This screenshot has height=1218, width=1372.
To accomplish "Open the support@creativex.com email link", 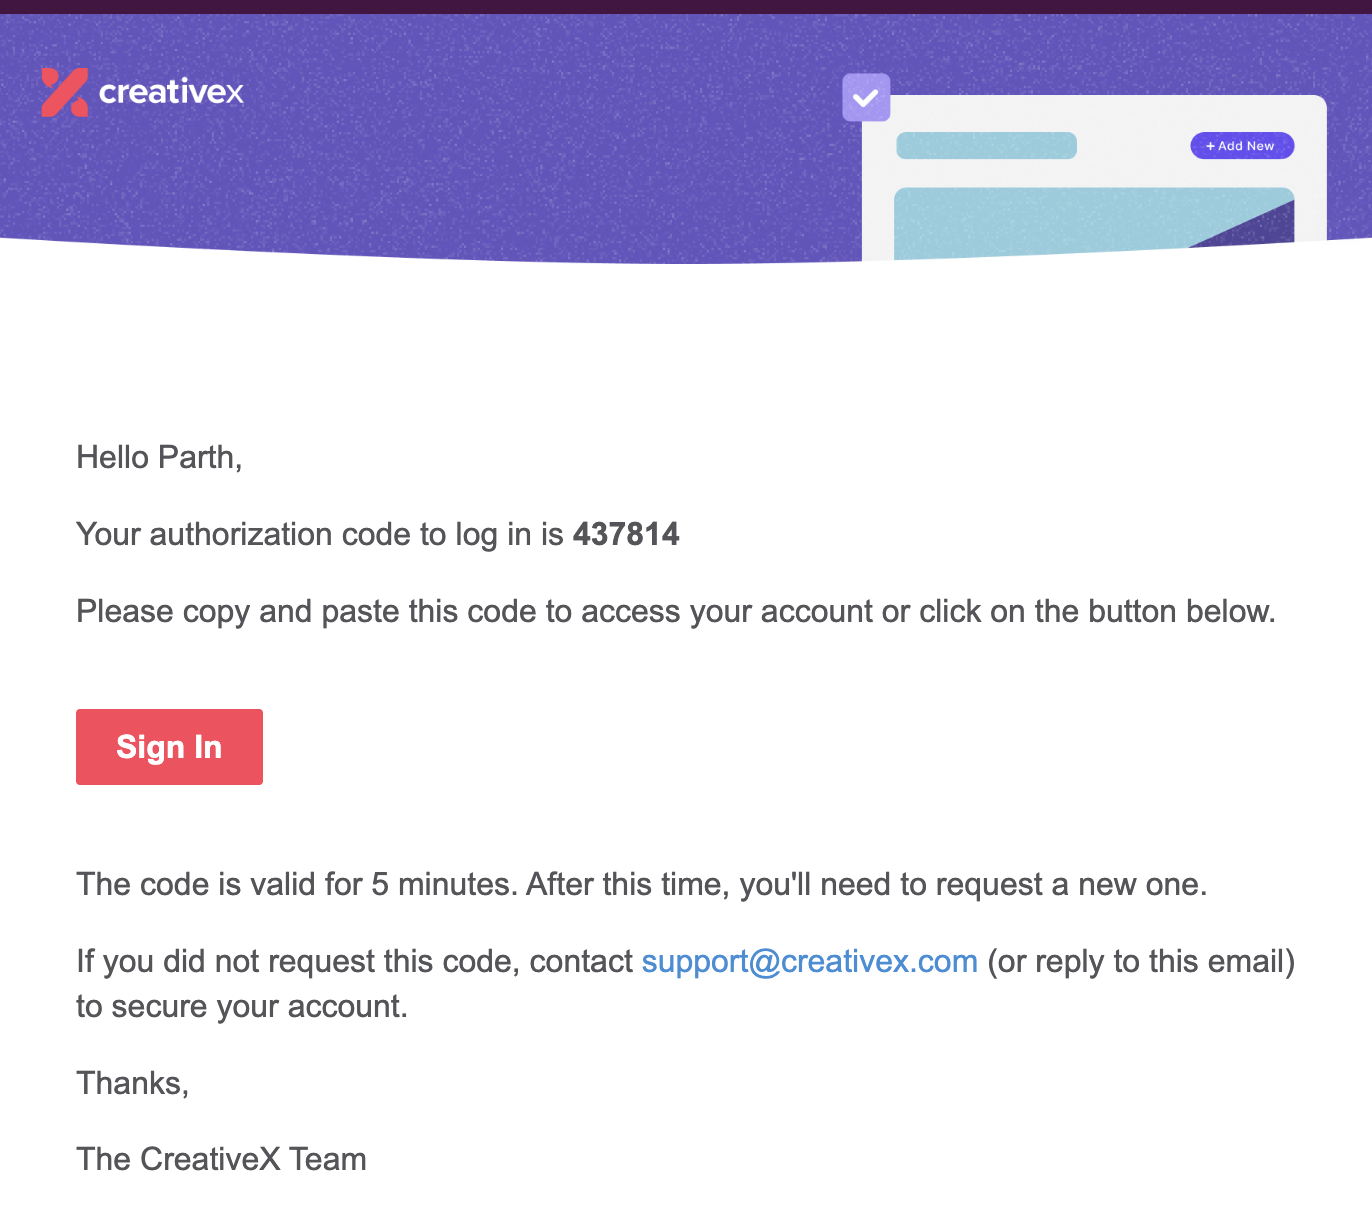I will point(809,961).
